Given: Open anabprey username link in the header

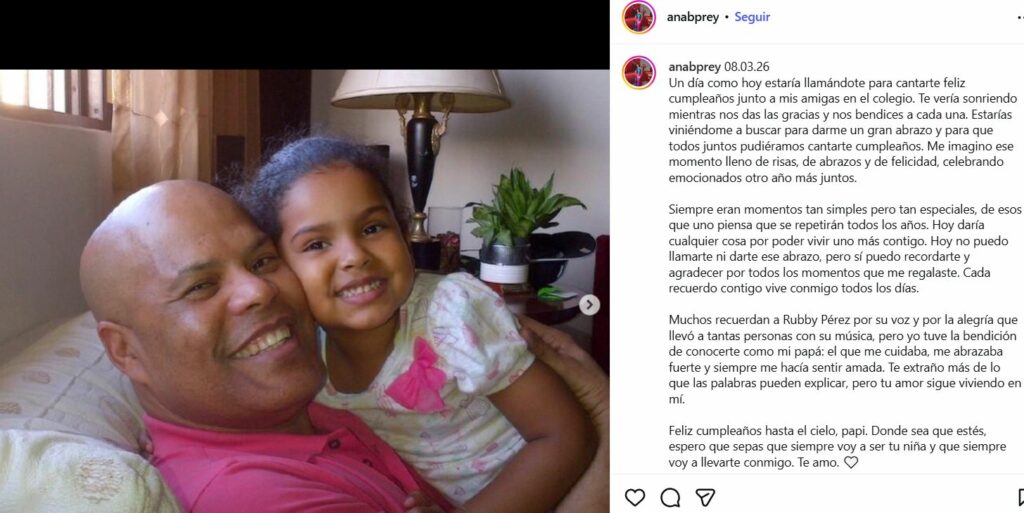Looking at the screenshot, I should point(692,18).
